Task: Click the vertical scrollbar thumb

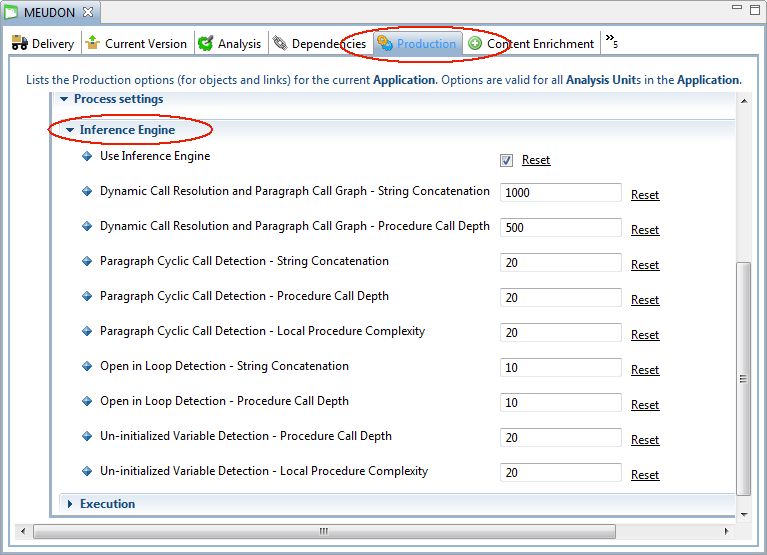Action: click(x=743, y=378)
